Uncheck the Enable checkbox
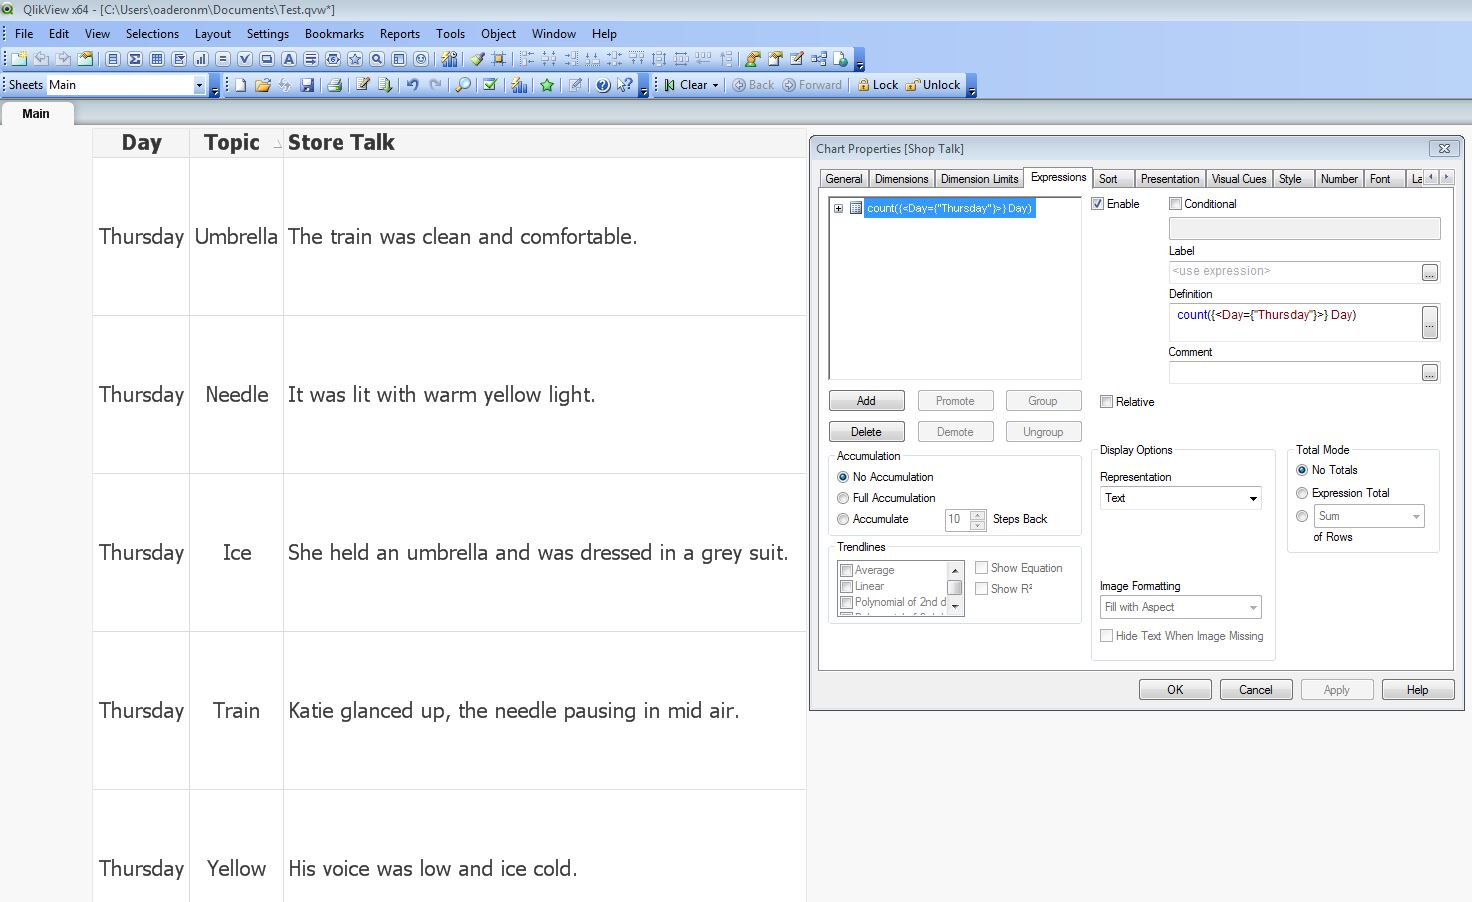This screenshot has height=902, width=1472. pos(1097,204)
